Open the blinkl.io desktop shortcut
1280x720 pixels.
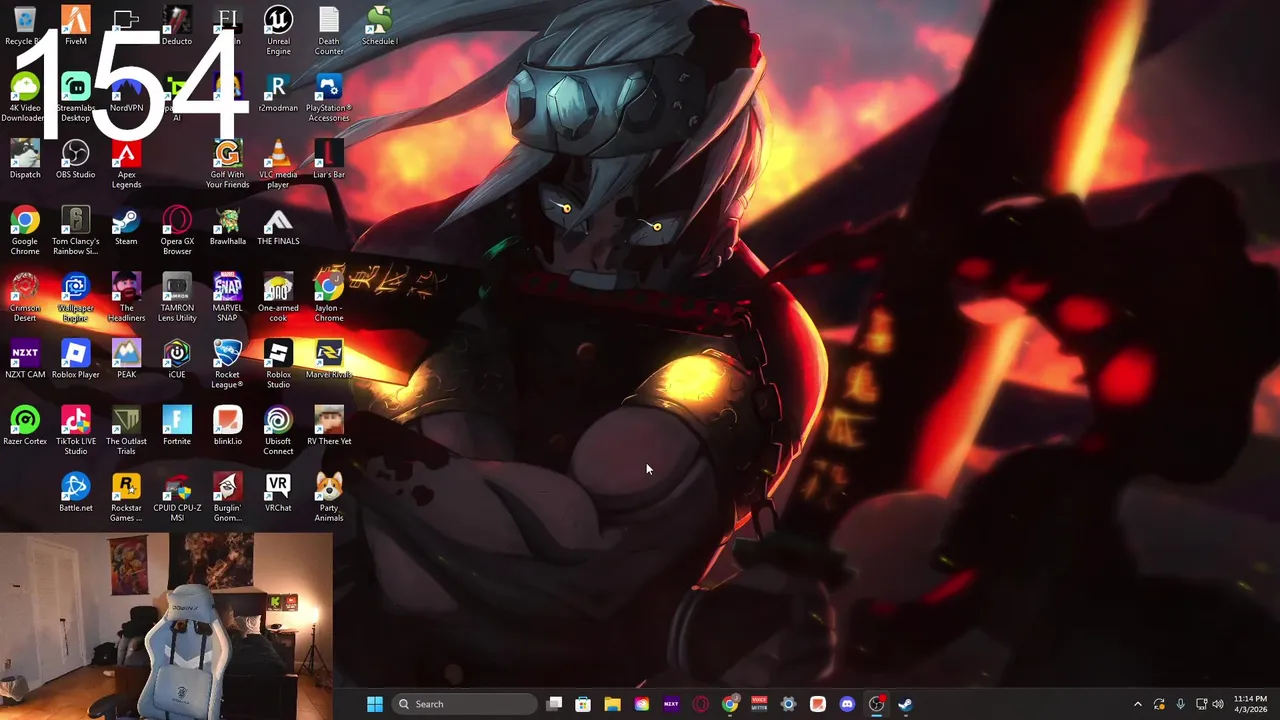(x=228, y=426)
